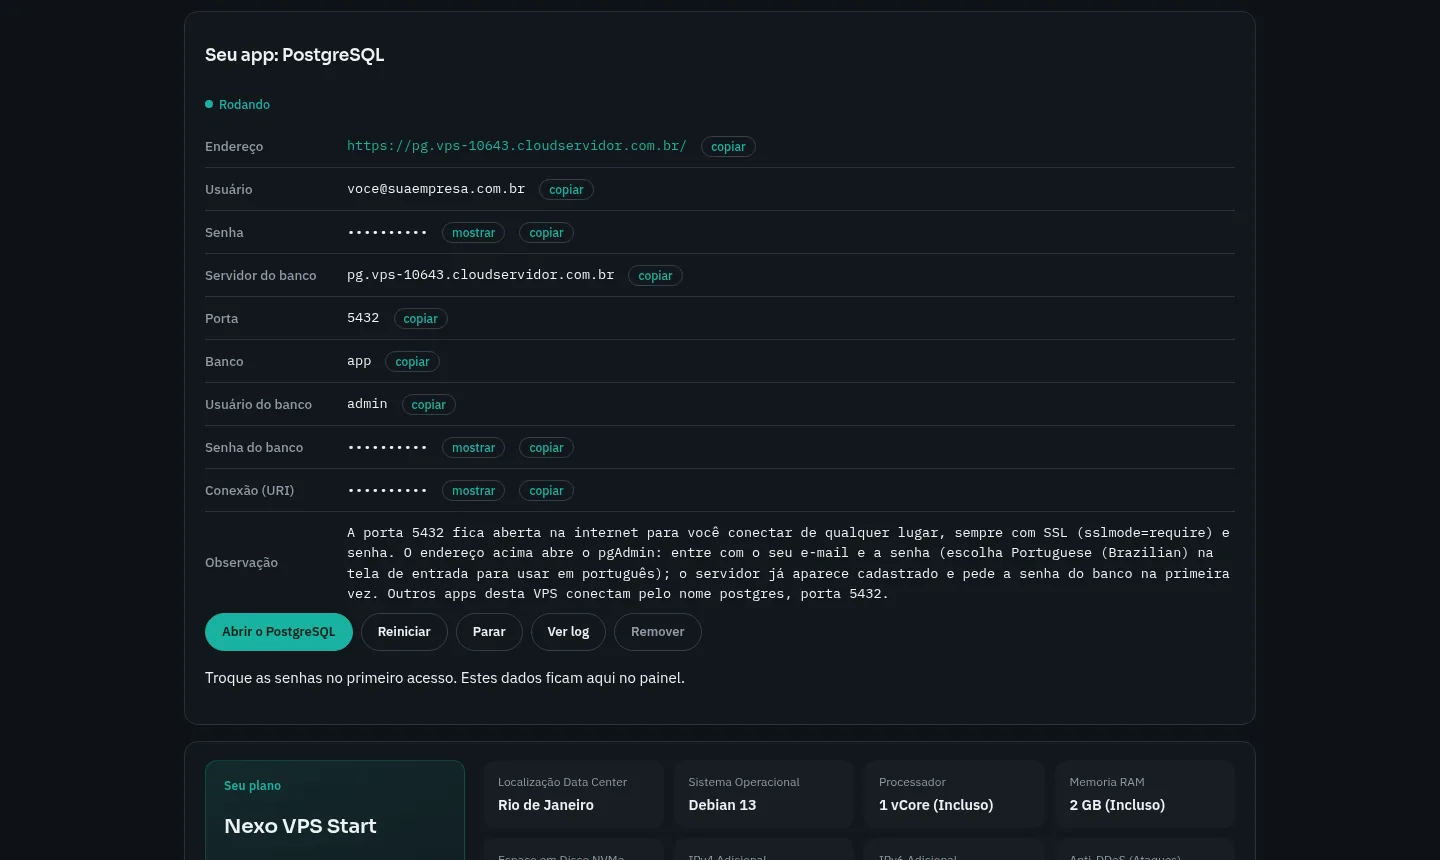
Task: Click the 2 GB (Incluso) RAM card
Action: (x=1145, y=794)
